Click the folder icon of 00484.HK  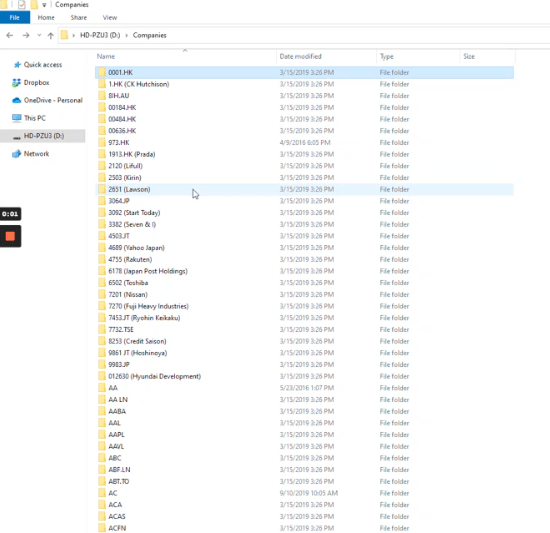102,119
